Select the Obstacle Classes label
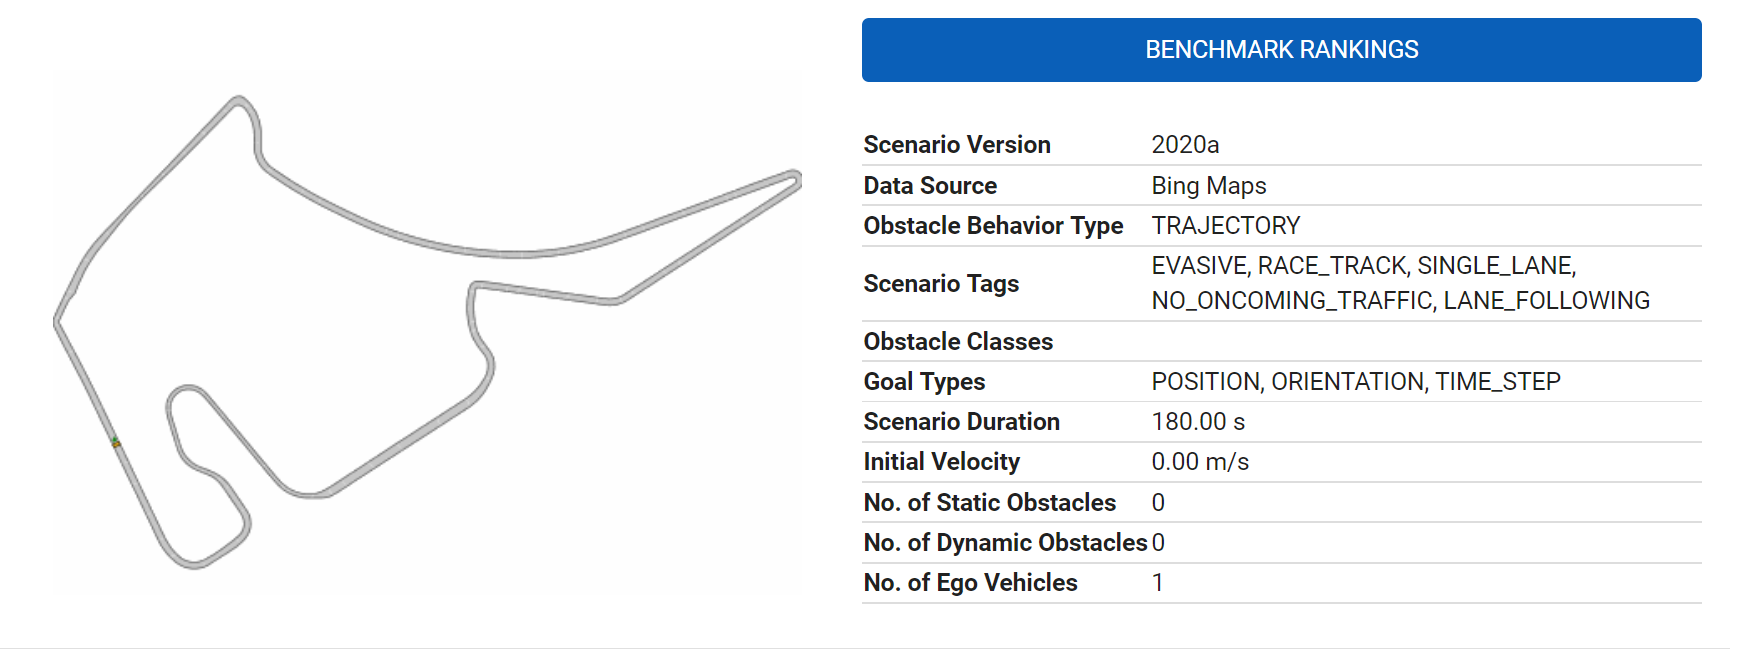The image size is (1743, 657). point(958,342)
